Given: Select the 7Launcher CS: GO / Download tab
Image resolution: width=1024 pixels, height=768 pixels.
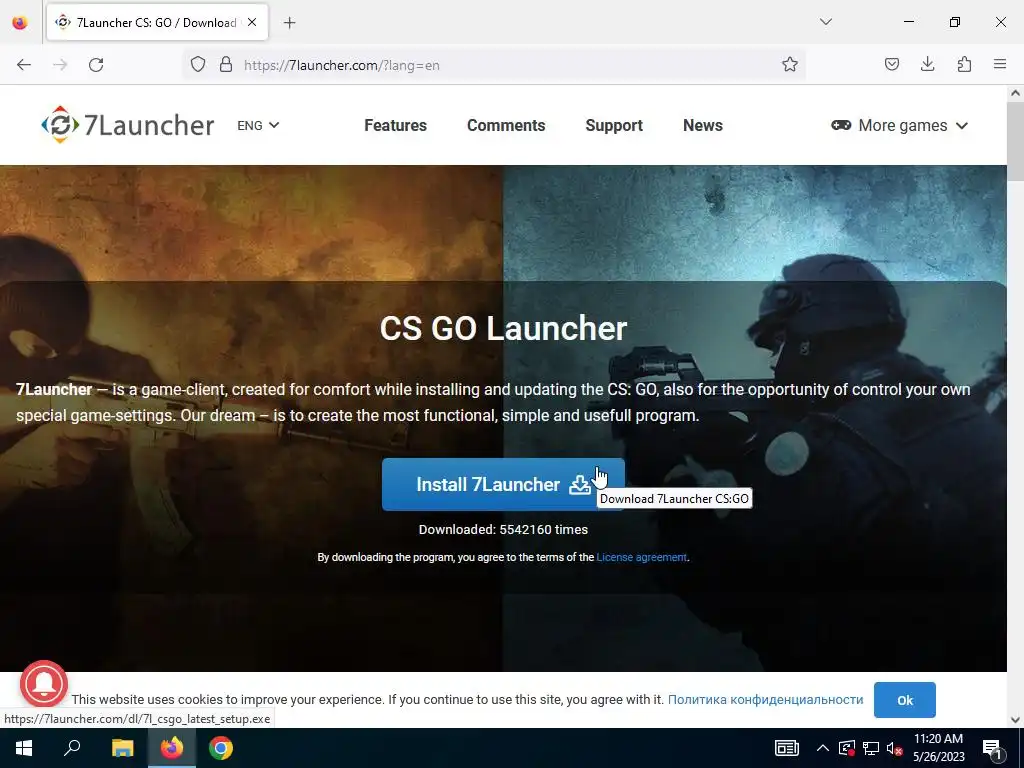Looking at the screenshot, I should [157, 23].
